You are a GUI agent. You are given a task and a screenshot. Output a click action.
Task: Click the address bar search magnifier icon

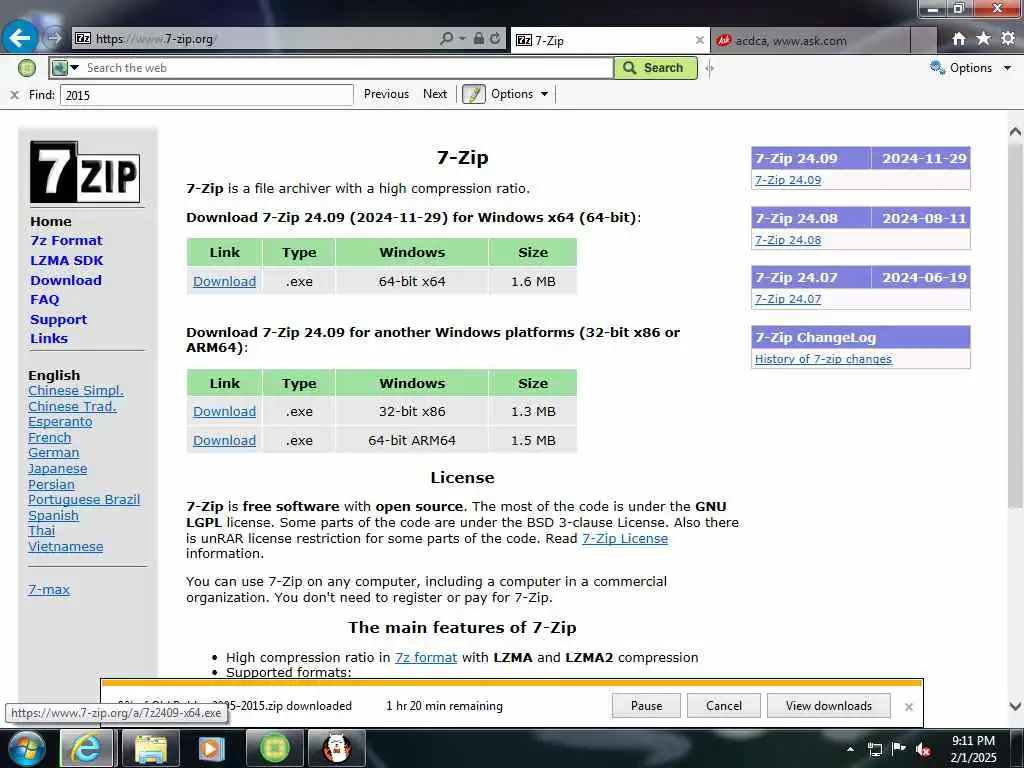[447, 39]
